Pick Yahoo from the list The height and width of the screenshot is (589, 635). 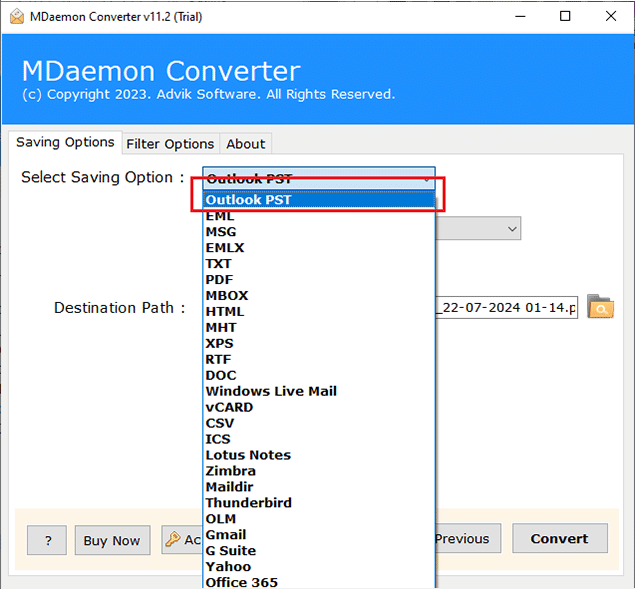[319, 566]
